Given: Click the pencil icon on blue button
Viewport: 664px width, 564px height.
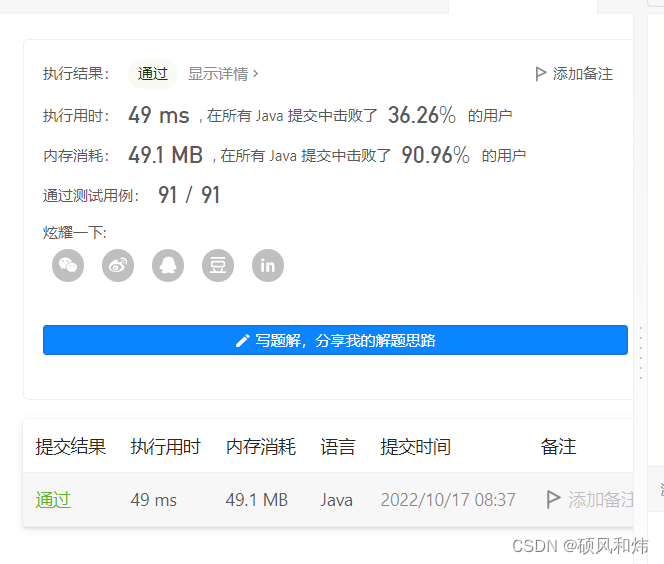Looking at the screenshot, I should pyautogui.click(x=242, y=340).
